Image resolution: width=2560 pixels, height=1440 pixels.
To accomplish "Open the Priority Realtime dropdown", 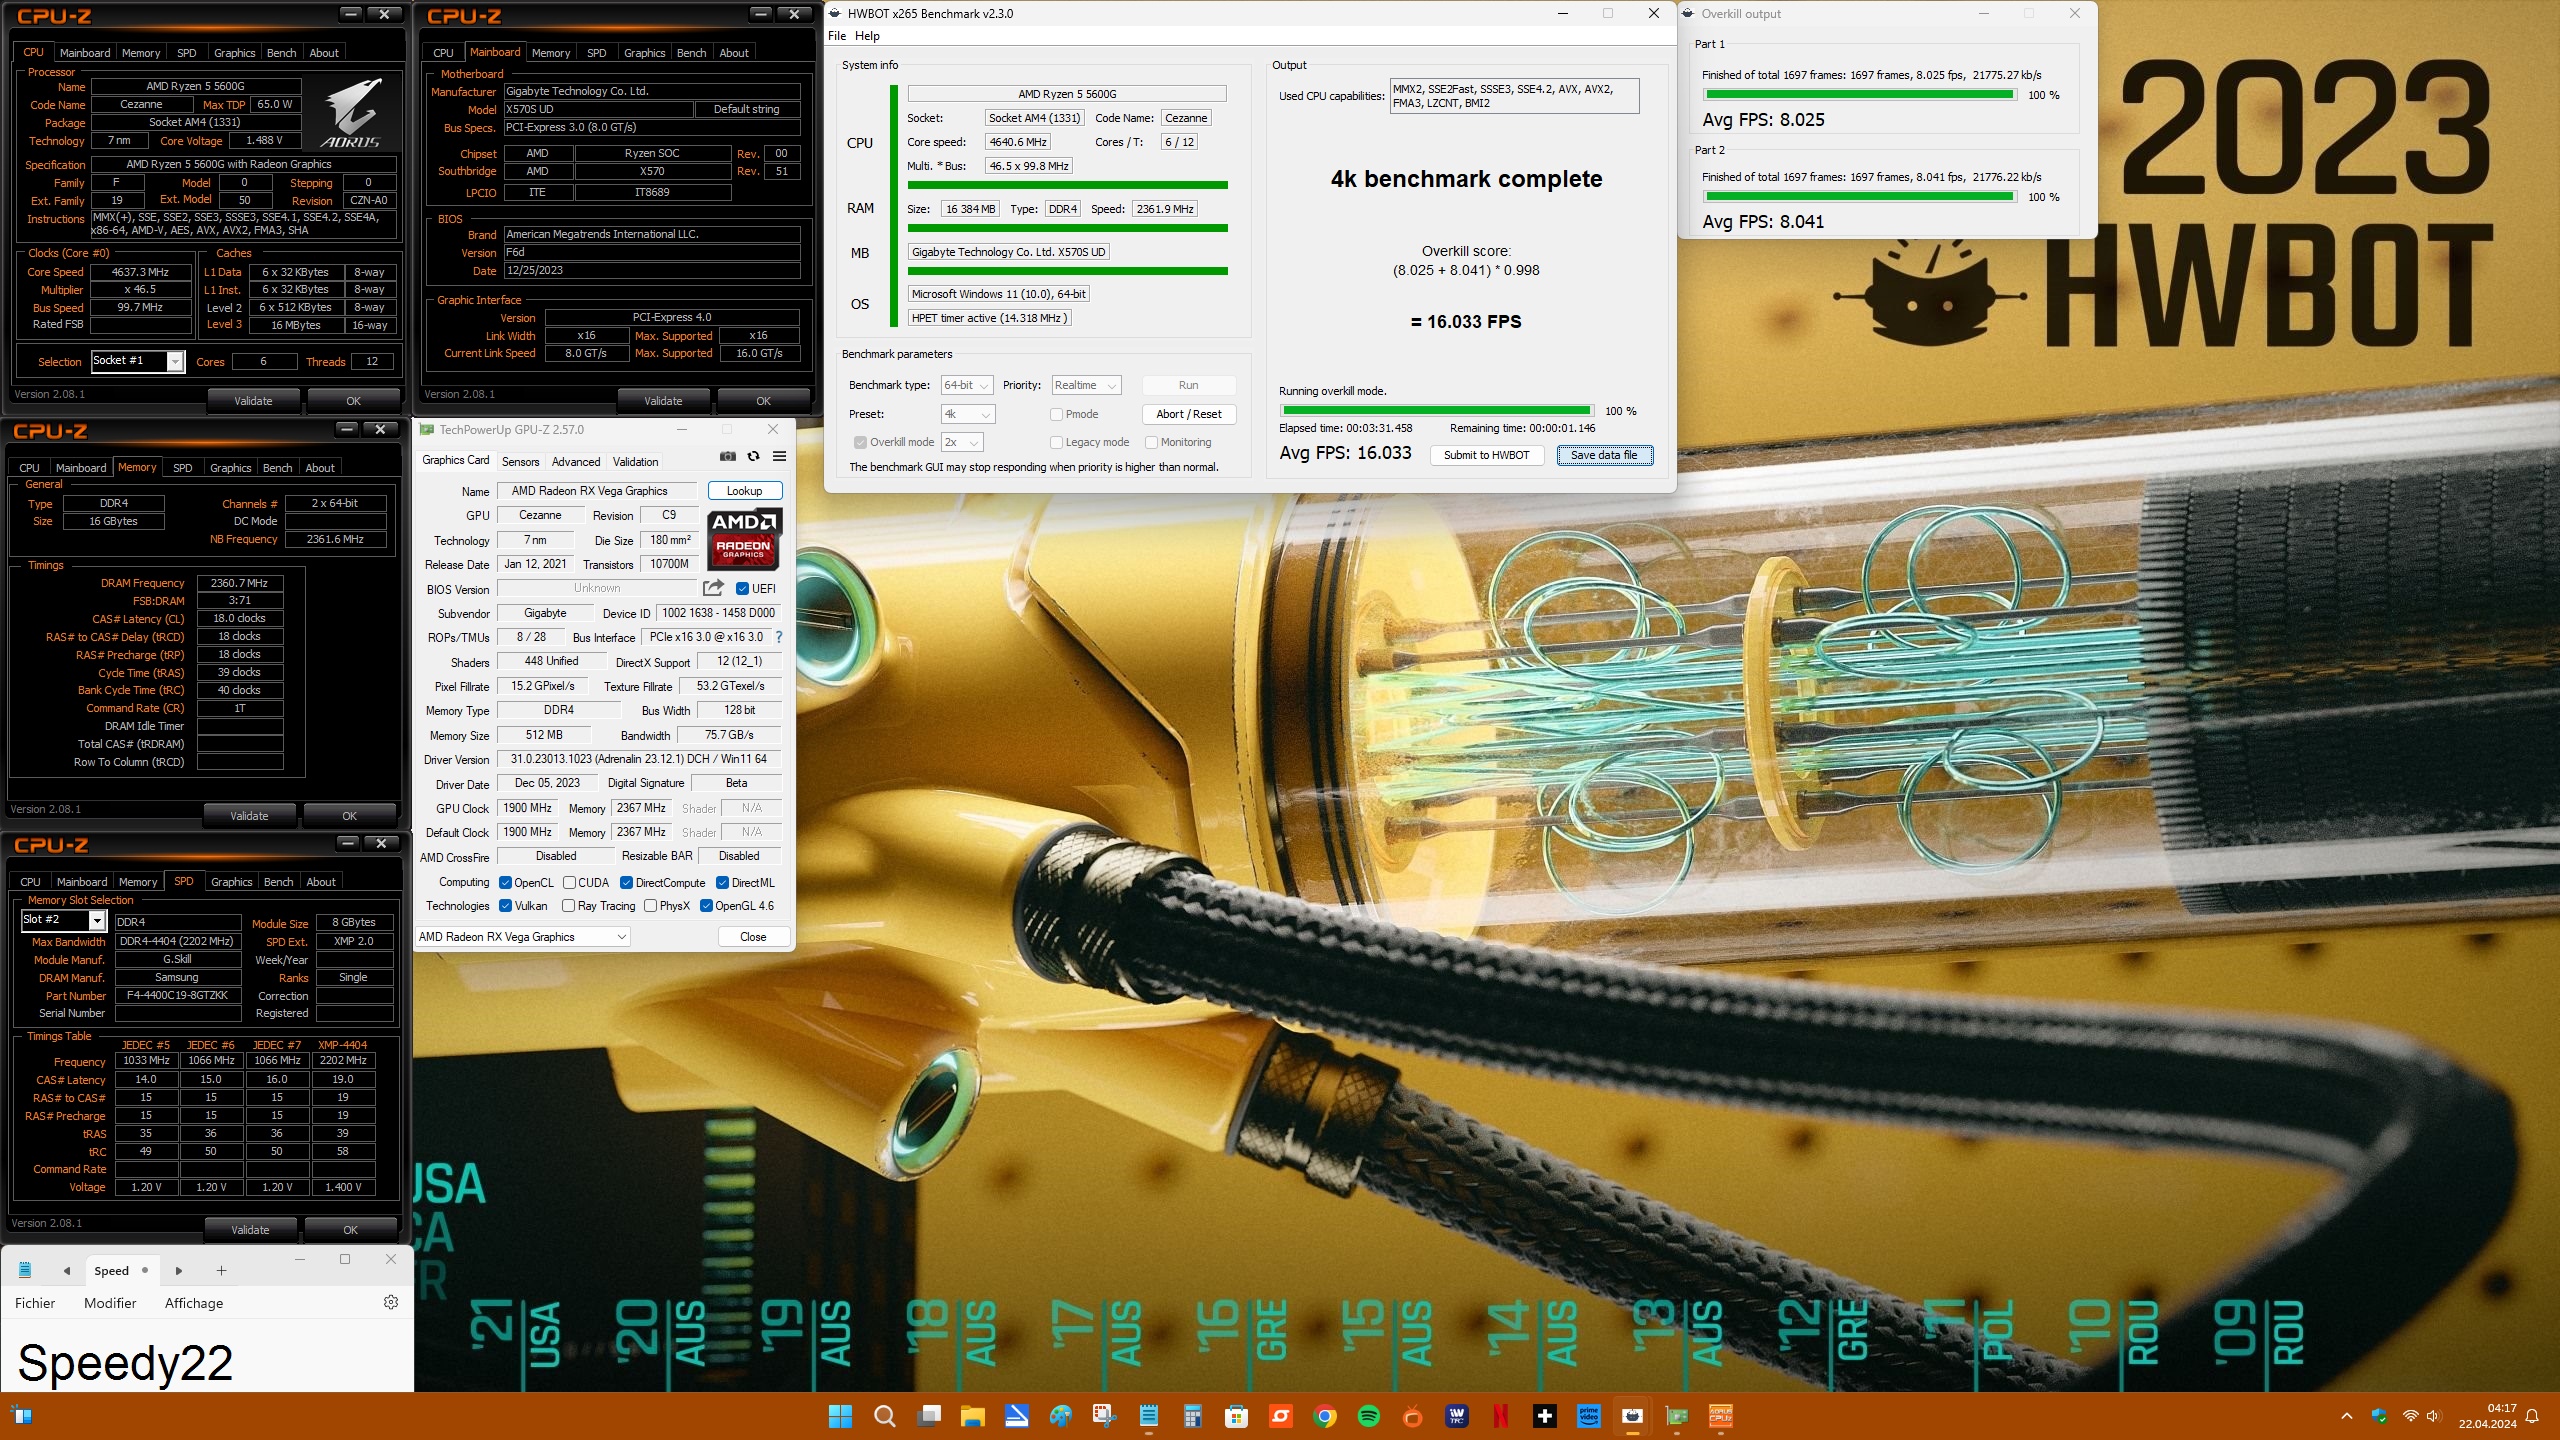I will point(1086,385).
